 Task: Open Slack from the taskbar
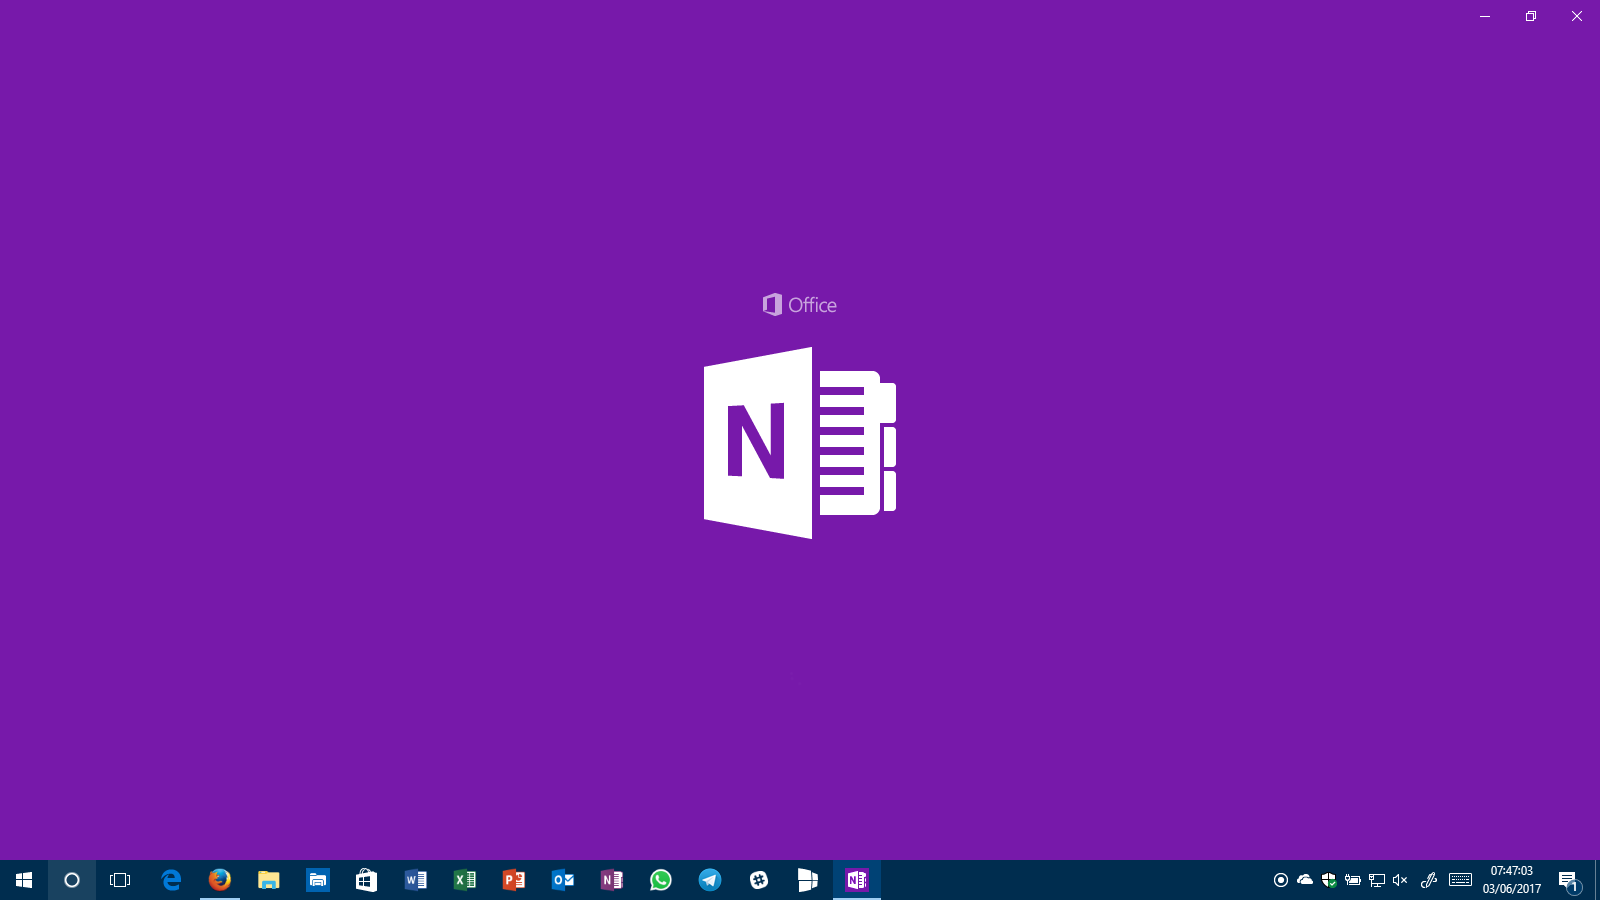[758, 880]
